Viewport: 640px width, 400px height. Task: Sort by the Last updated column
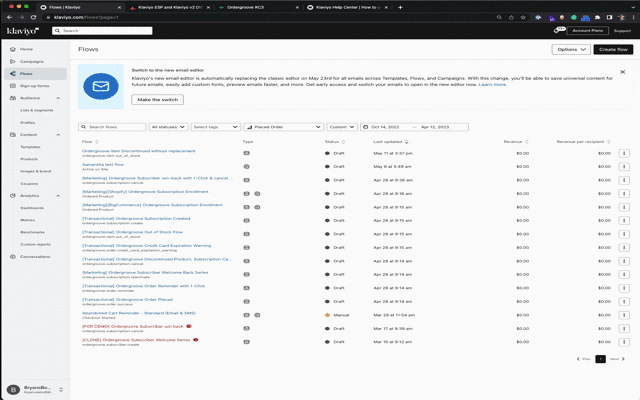[391, 142]
